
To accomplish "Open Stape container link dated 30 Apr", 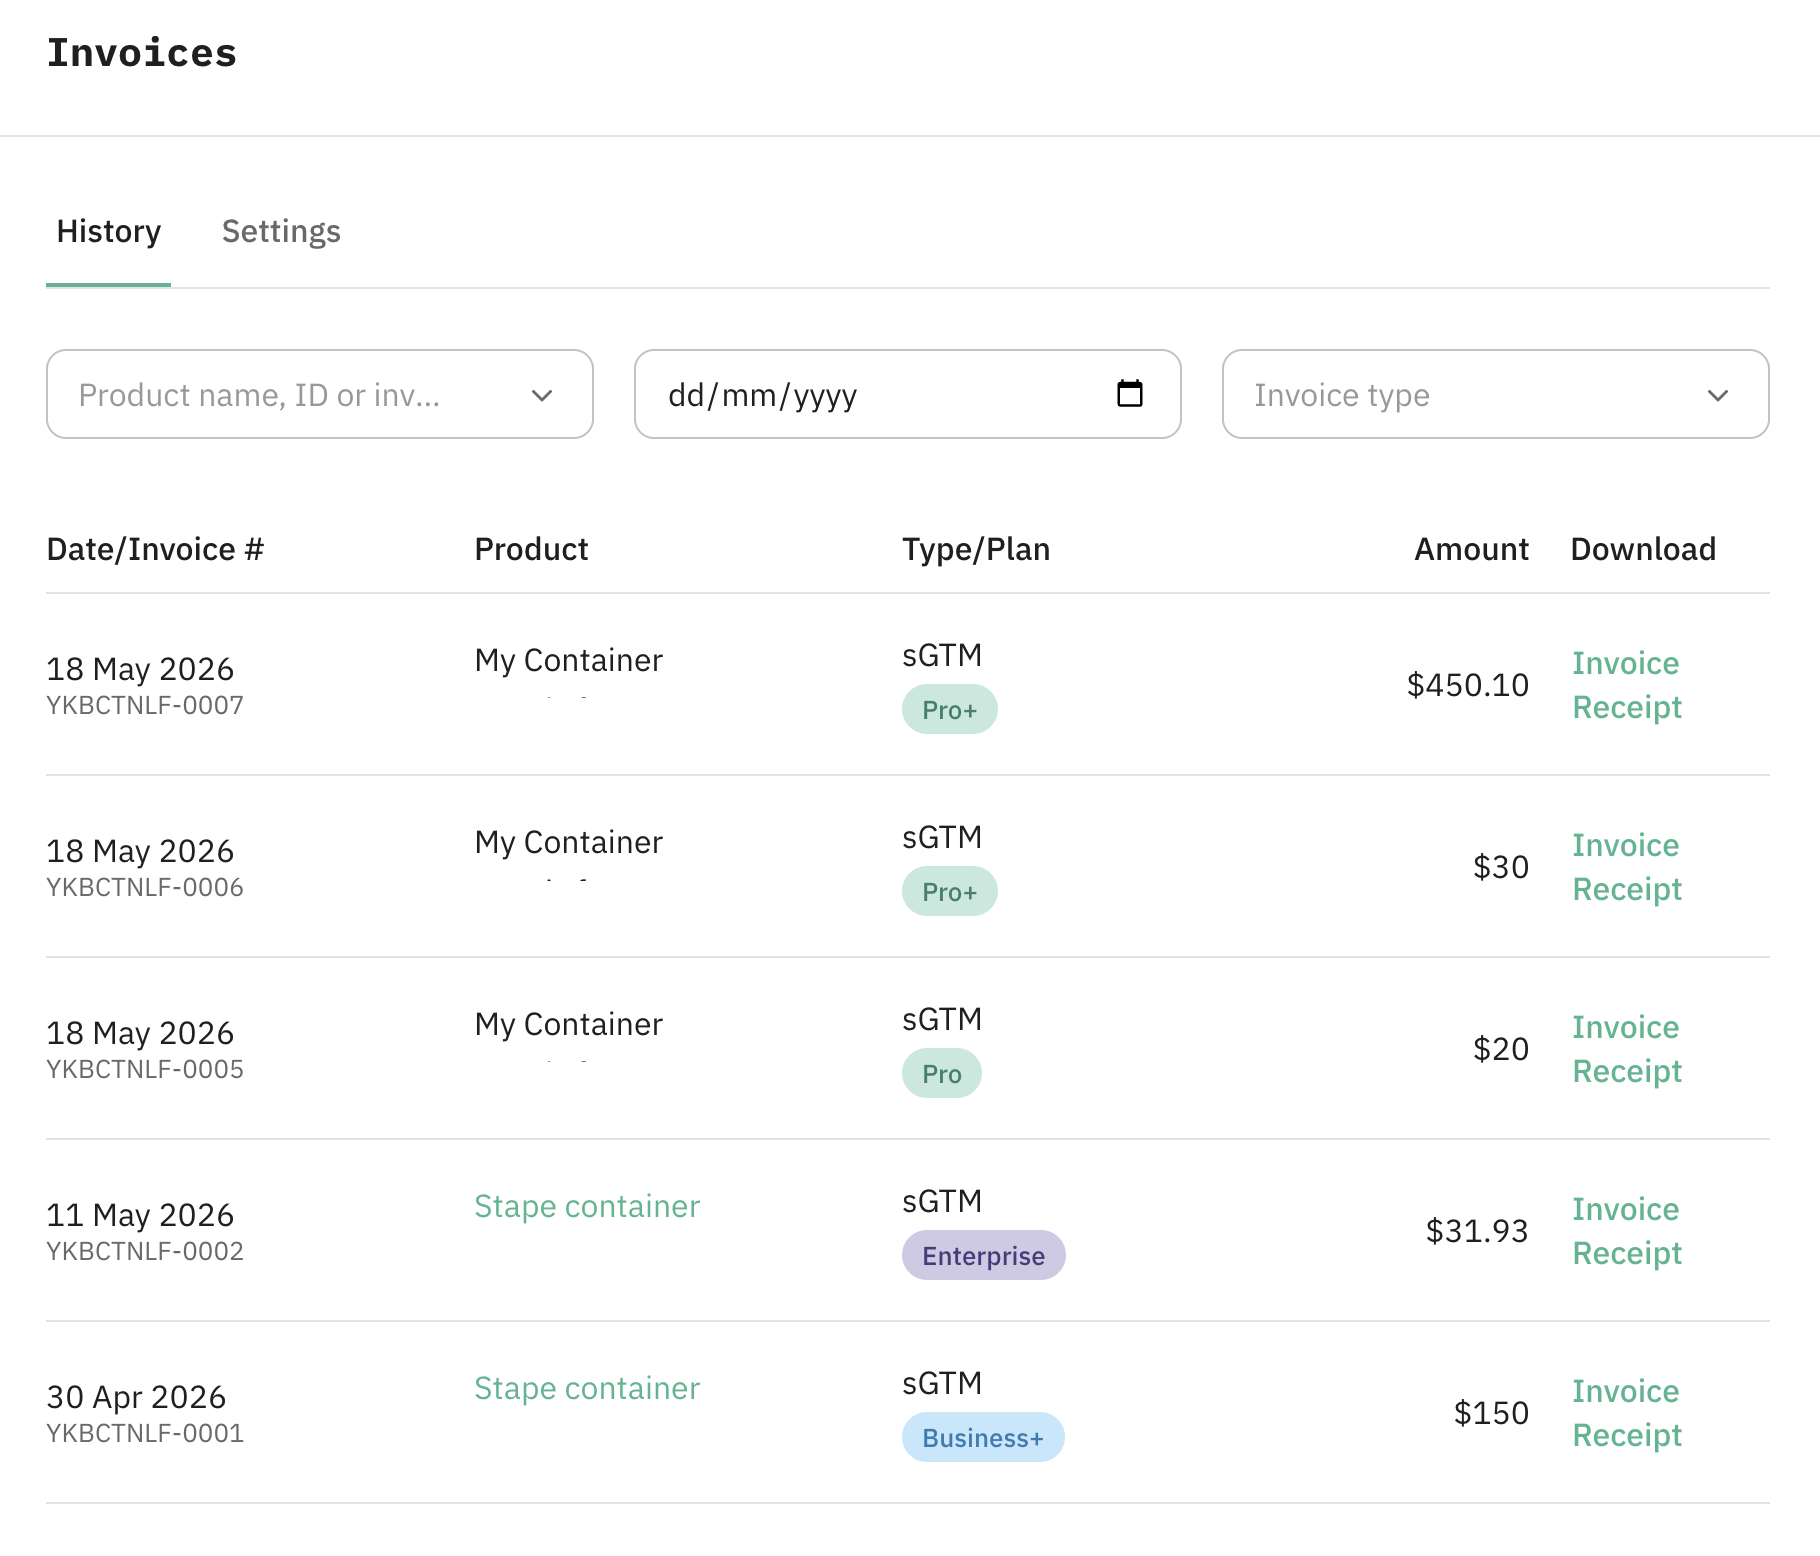I will coord(587,1388).
